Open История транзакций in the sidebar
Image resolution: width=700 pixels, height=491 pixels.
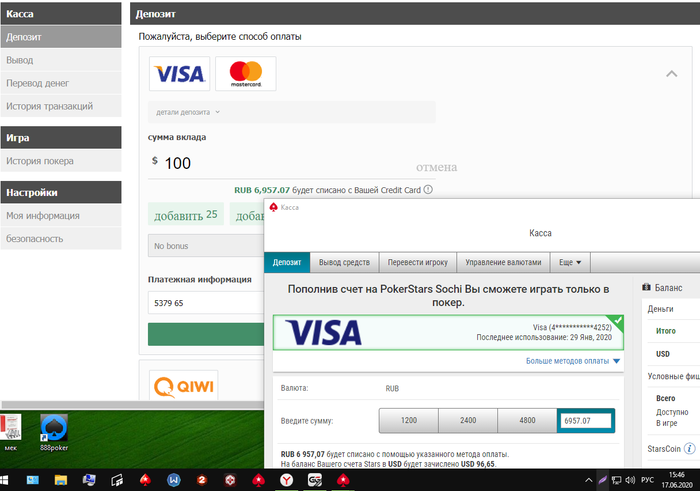coord(61,106)
